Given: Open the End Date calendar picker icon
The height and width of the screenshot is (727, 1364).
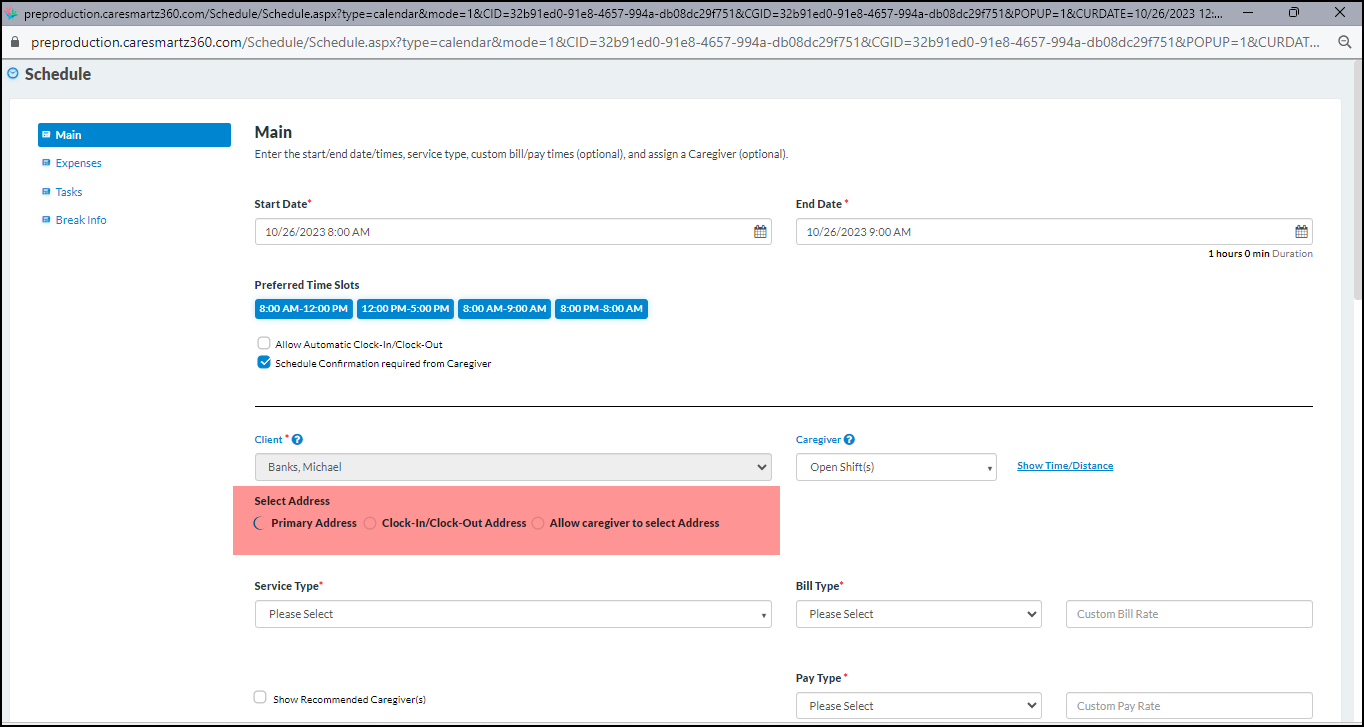Looking at the screenshot, I should click(x=1301, y=232).
